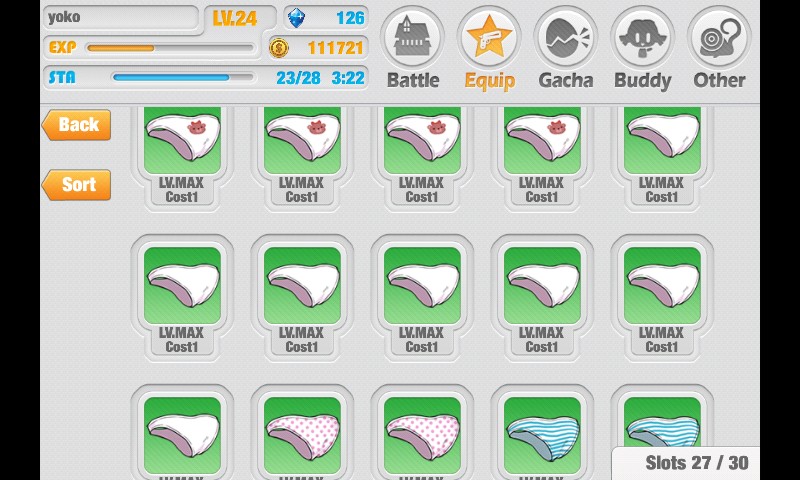Click the blue STA stamina bar
The image size is (800, 480).
point(183,78)
